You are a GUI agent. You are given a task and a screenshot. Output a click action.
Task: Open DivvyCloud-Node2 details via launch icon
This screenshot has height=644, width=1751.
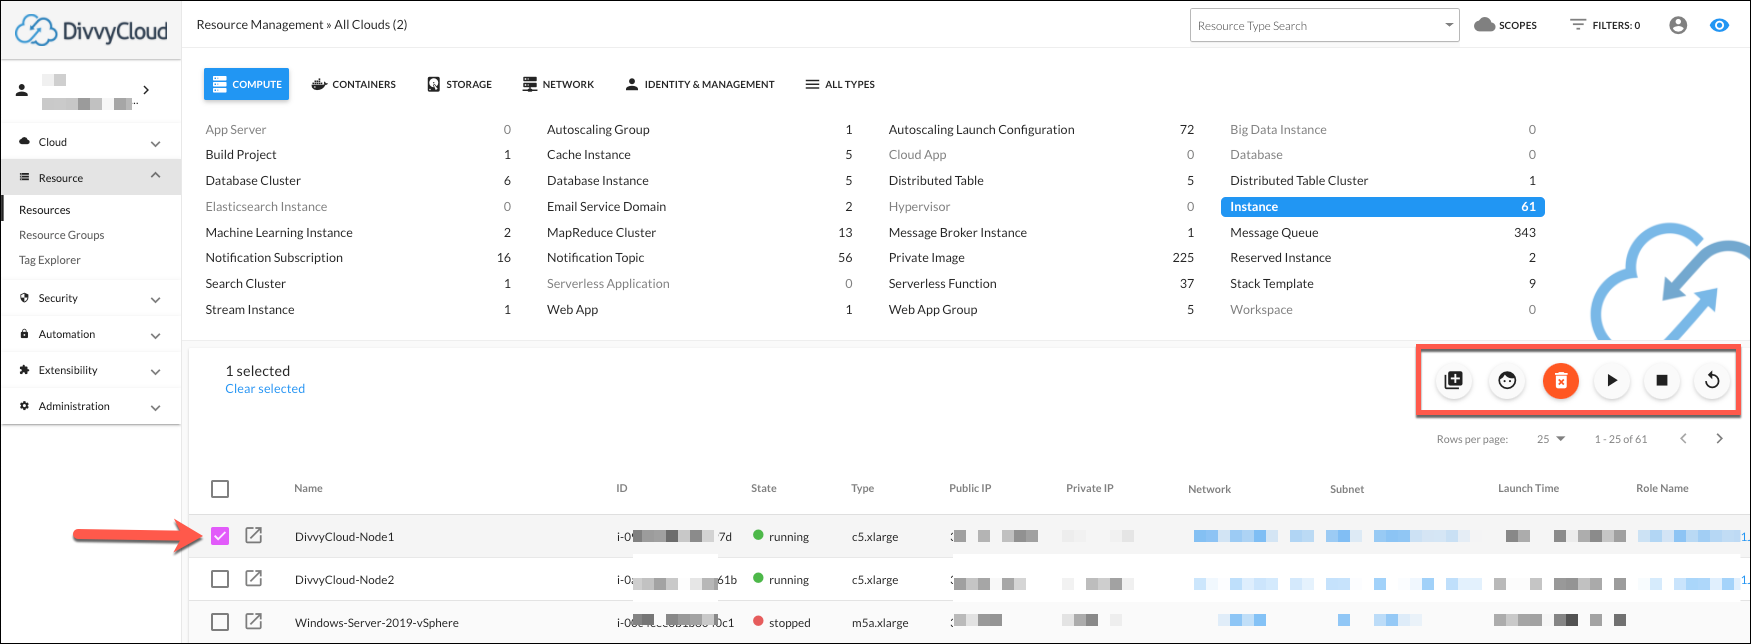pos(254,579)
